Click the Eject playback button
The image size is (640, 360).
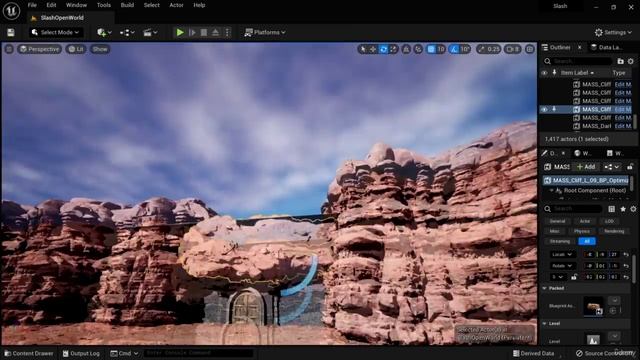(216, 32)
